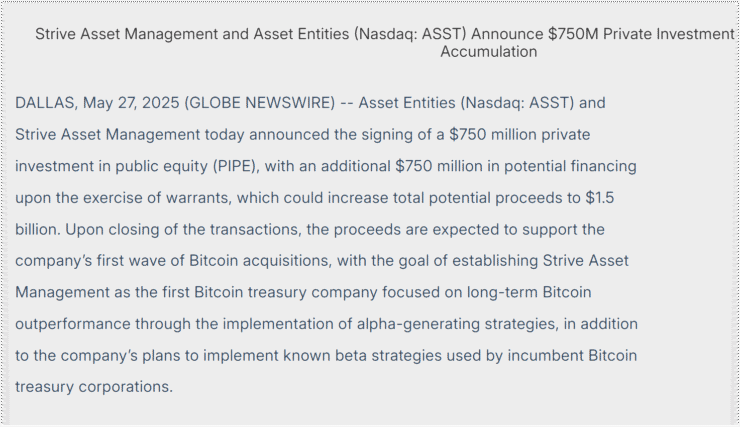Click "DALLAS" at the start of the paragraph
Viewport: 740px width, 427px height.
pyautogui.click(x=46, y=103)
